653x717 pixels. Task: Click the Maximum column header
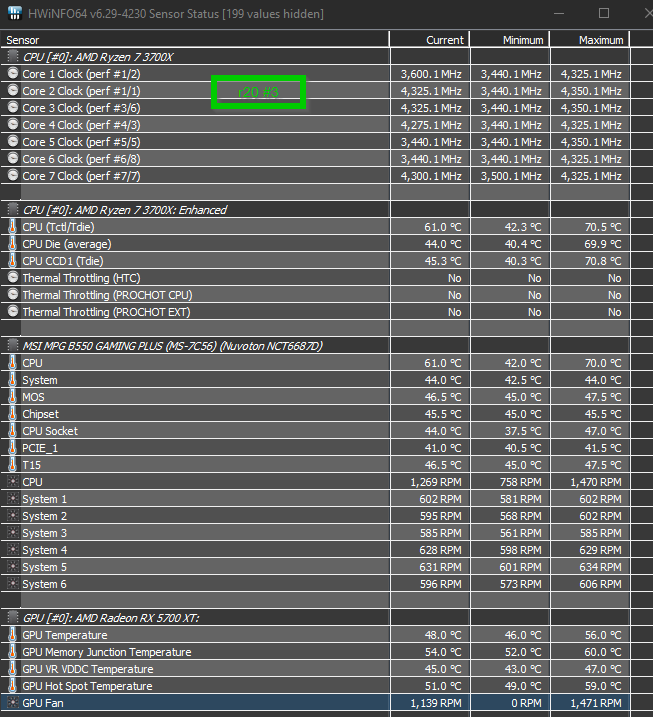pos(589,40)
